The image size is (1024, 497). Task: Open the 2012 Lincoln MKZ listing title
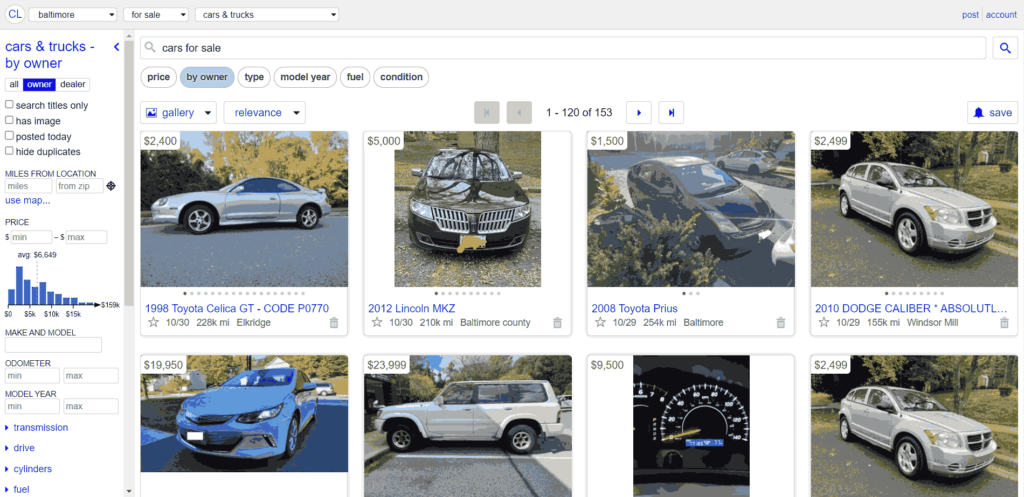(x=411, y=308)
